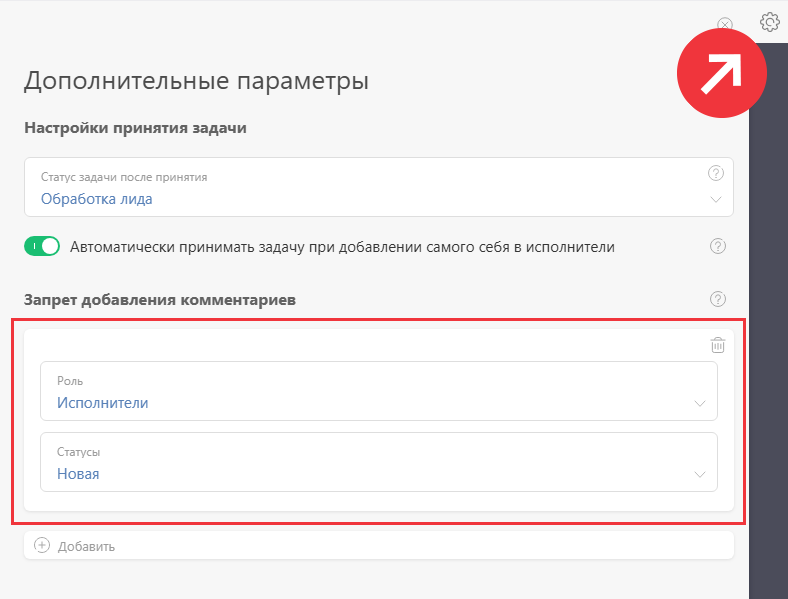Delete the comment restriction rule with trash icon

click(718, 345)
